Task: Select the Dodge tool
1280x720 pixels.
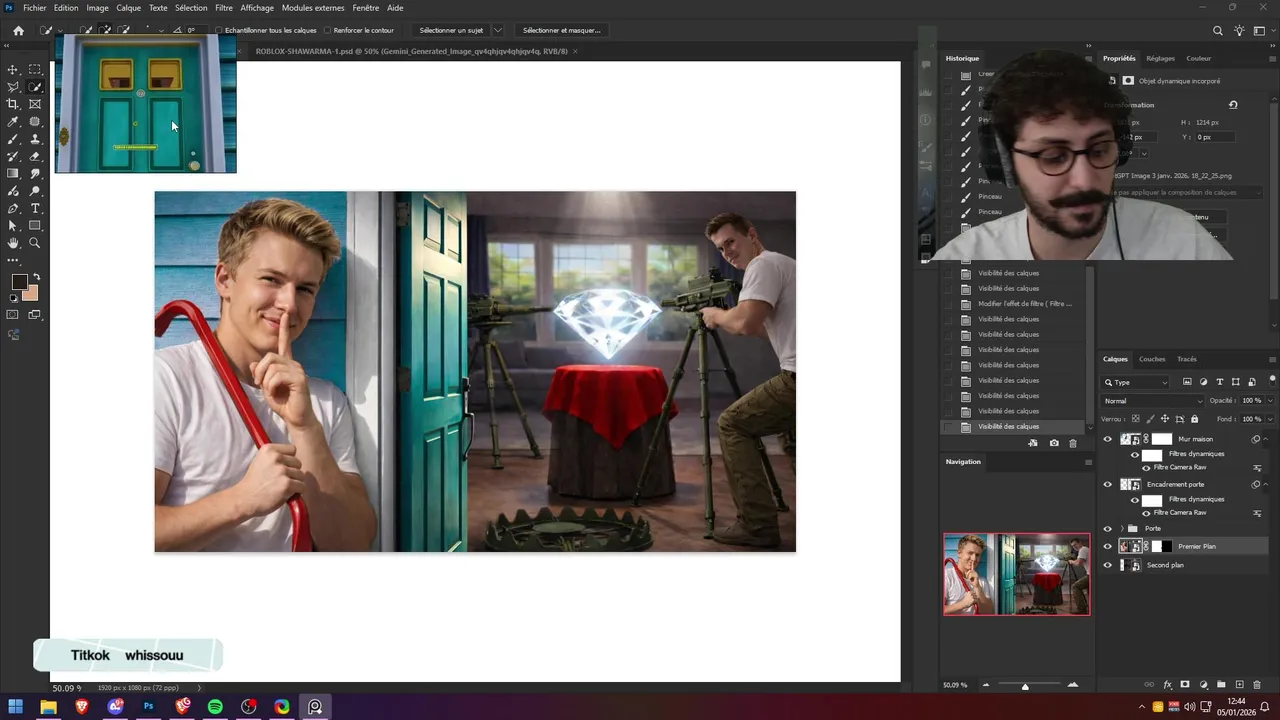Action: click(35, 191)
